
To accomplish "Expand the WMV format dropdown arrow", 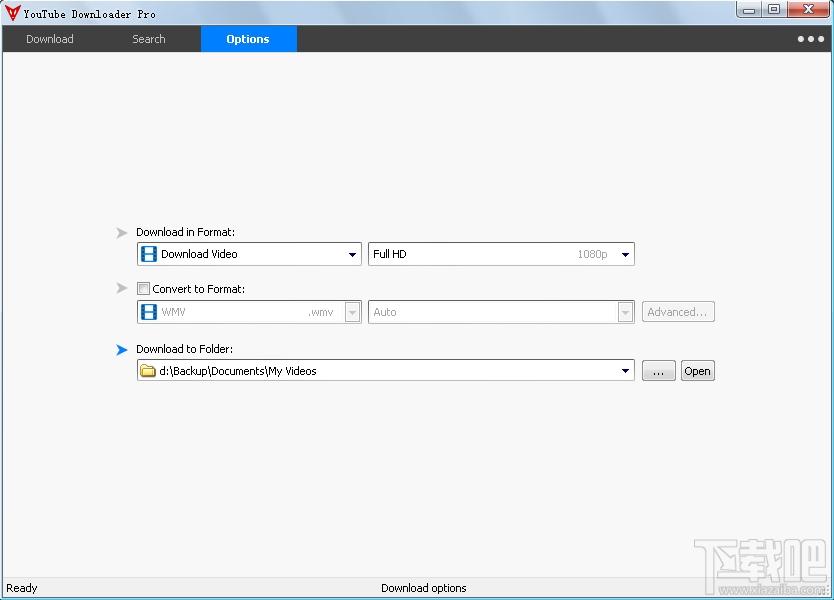I will click(x=353, y=312).
